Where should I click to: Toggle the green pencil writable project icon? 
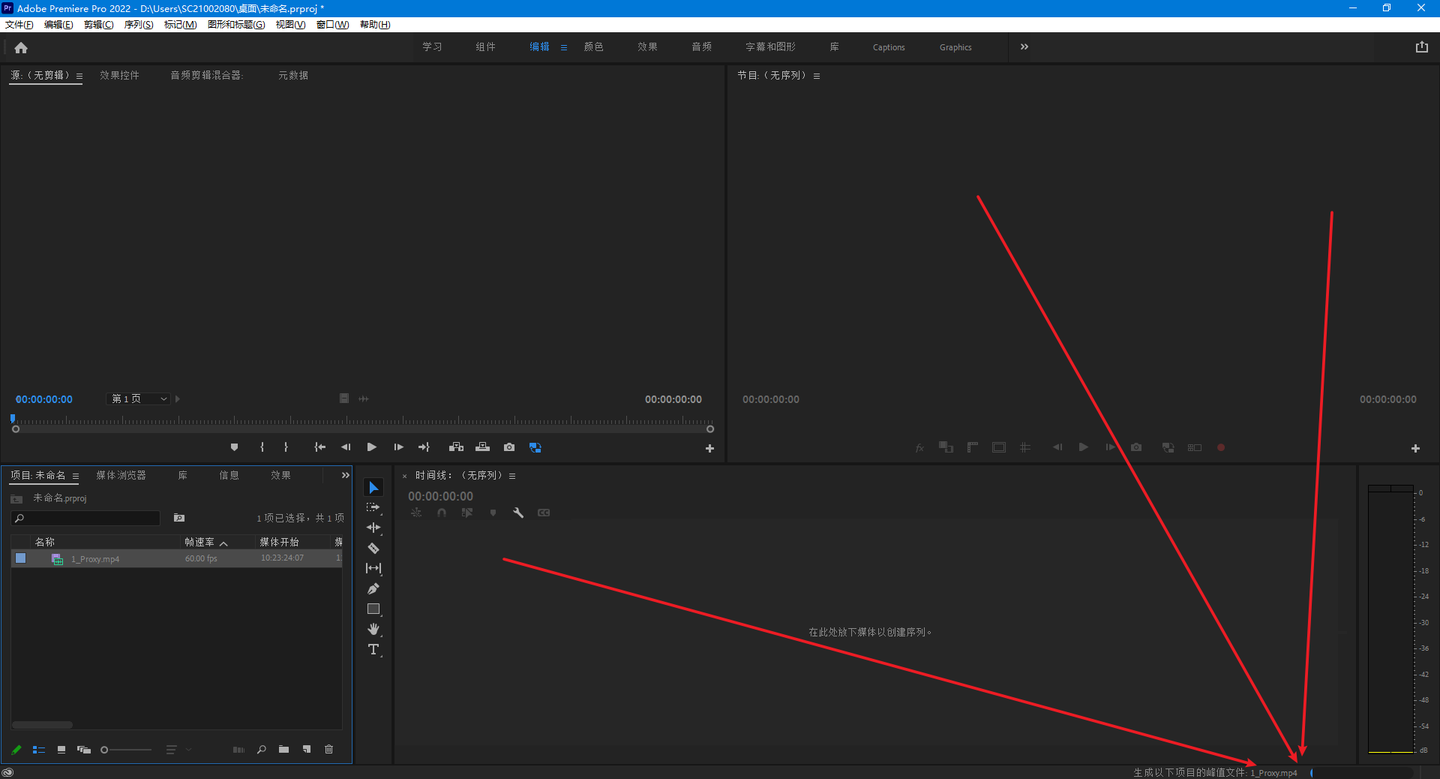(x=16, y=749)
